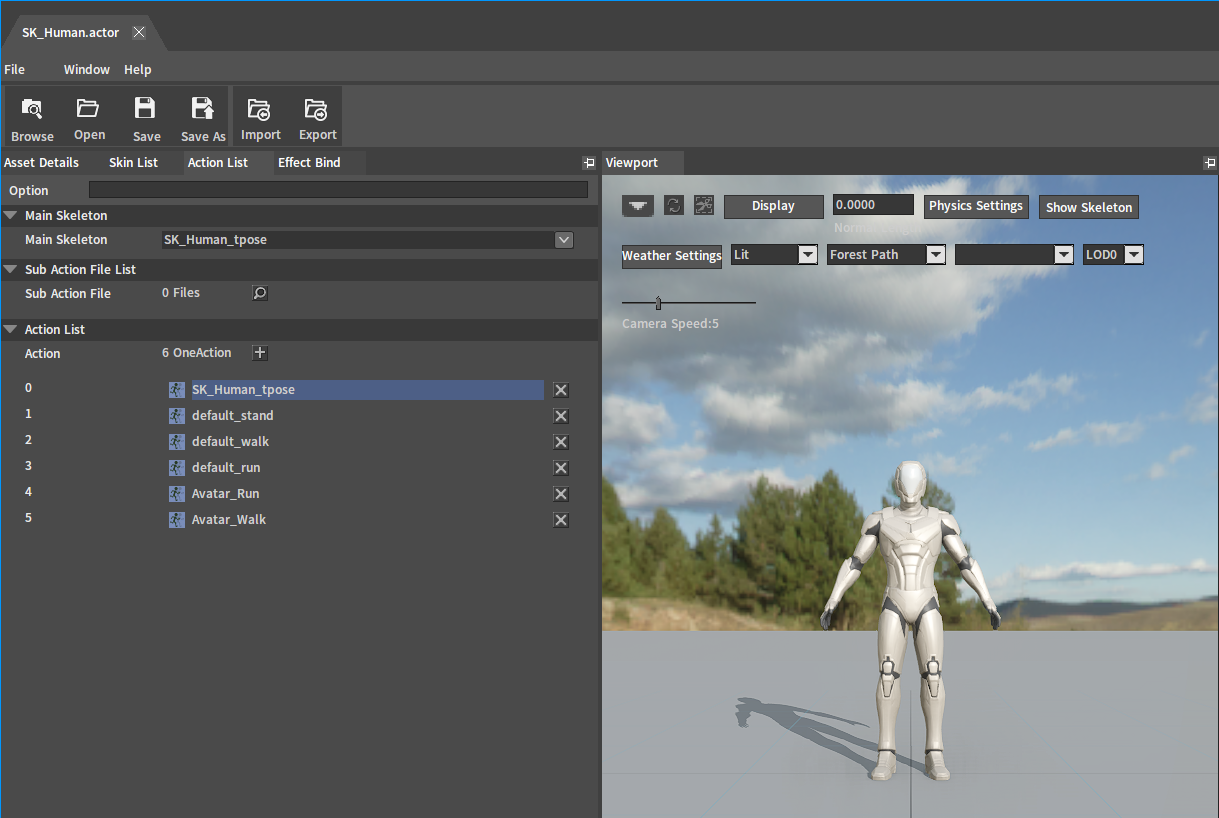The height and width of the screenshot is (818, 1219).
Task: Remove the default_walk action
Action: click(561, 442)
